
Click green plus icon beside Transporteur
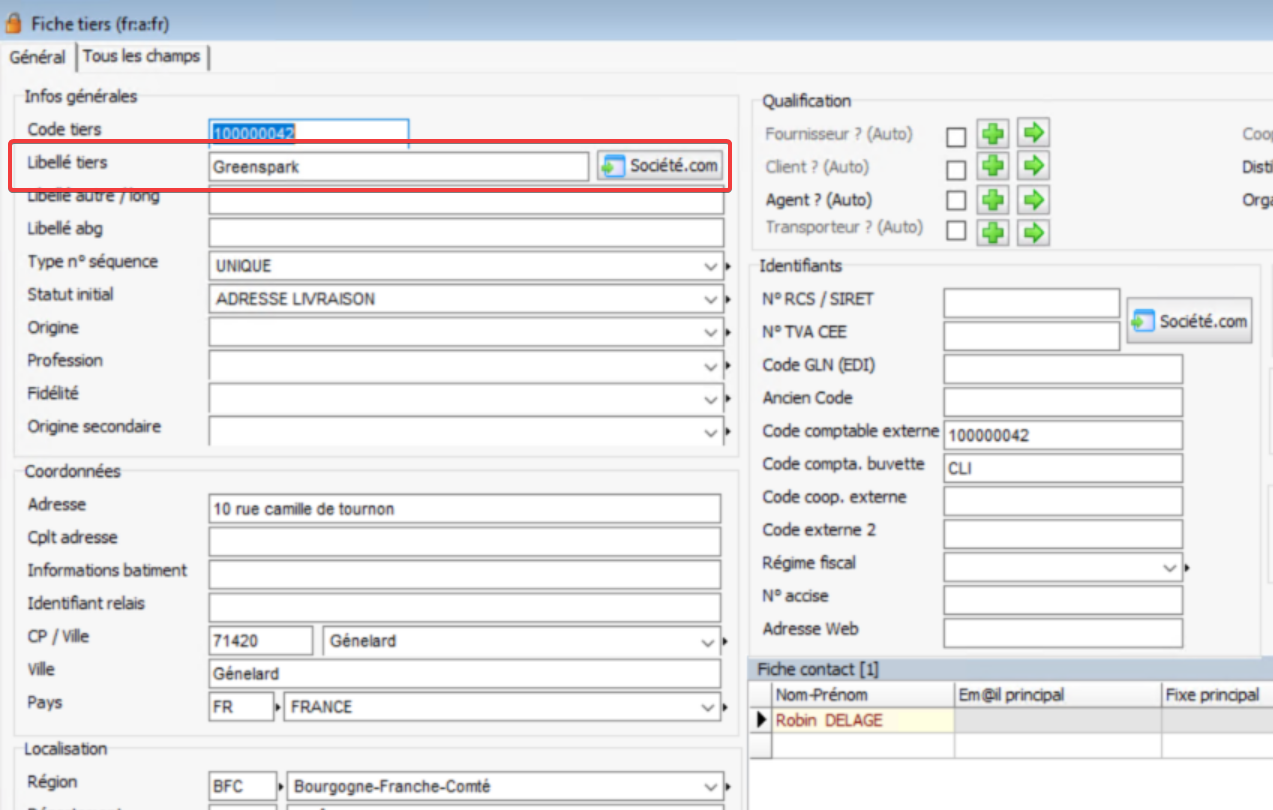(x=992, y=232)
